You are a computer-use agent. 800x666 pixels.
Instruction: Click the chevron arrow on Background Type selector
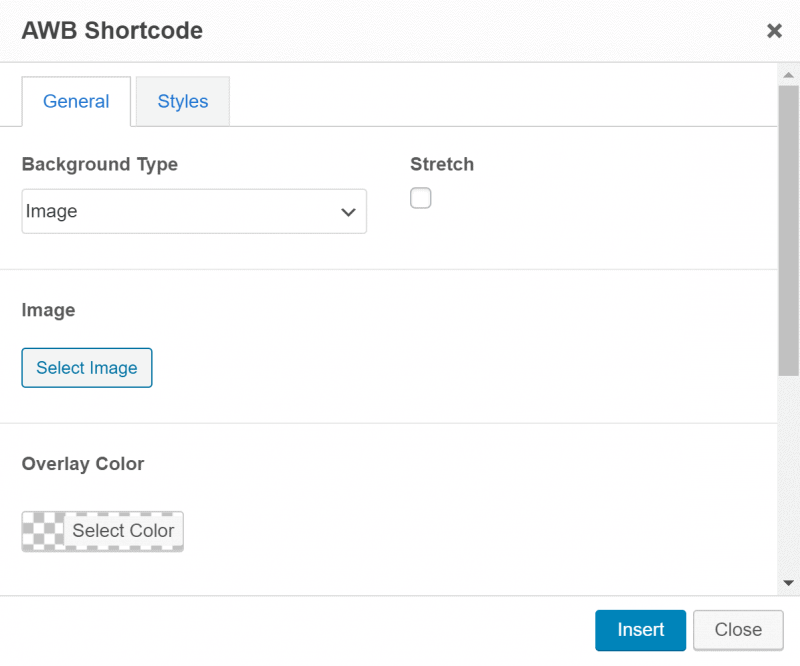pos(348,211)
